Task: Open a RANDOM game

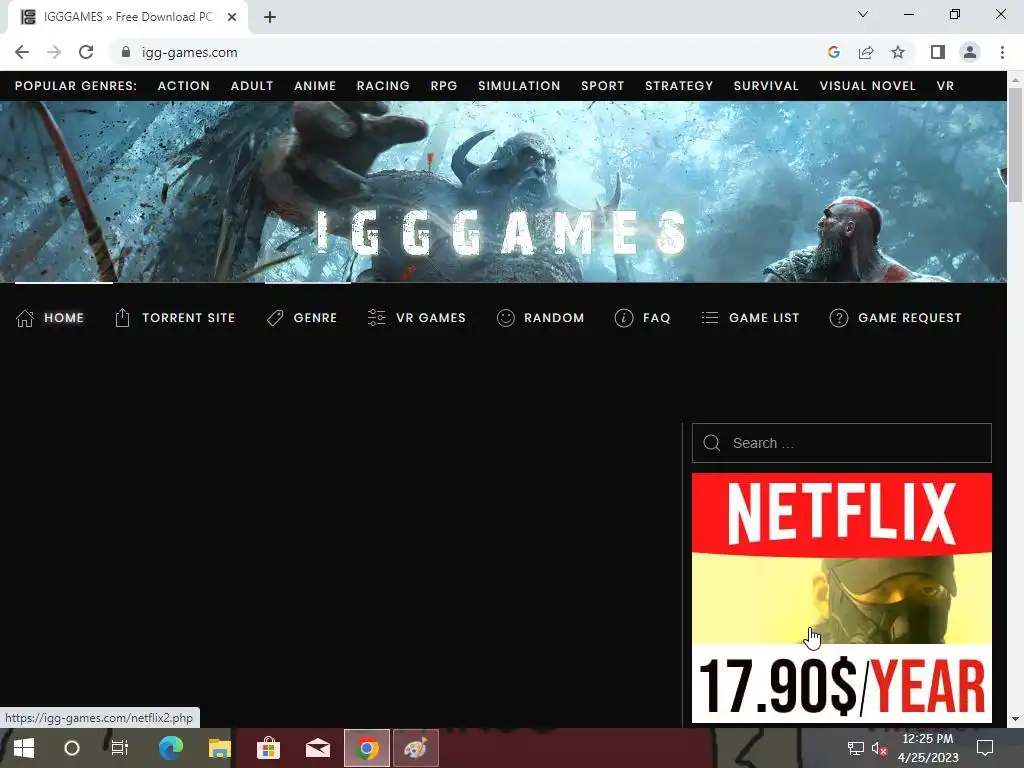Action: 554,318
